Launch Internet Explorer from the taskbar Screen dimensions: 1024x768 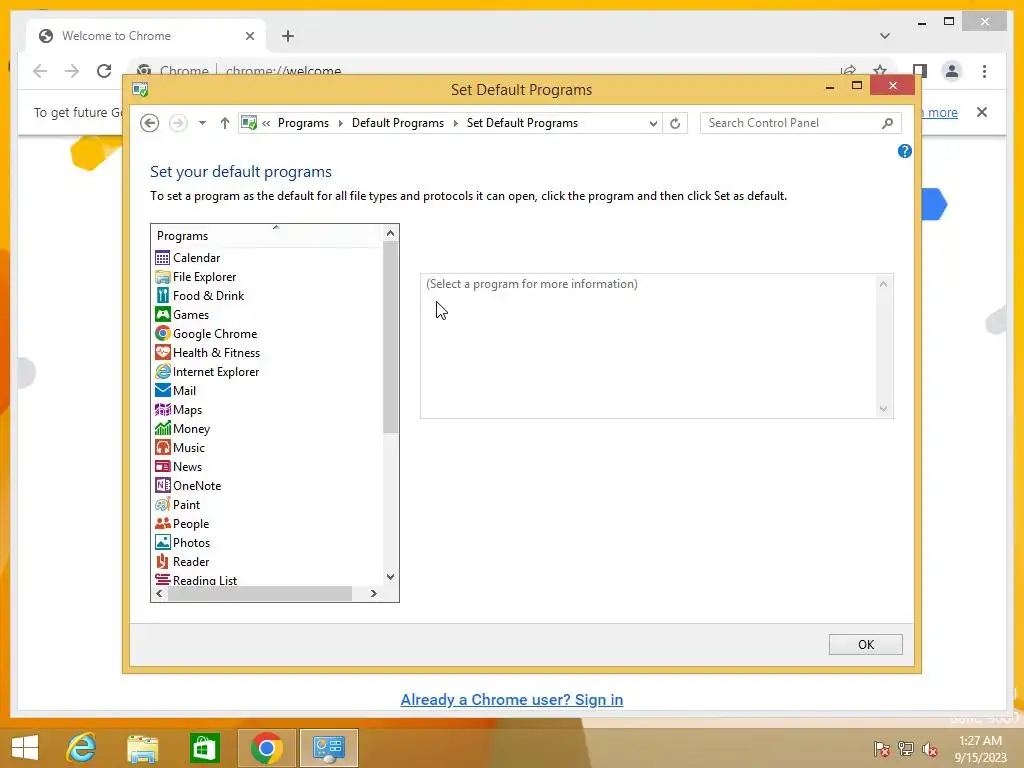click(x=82, y=748)
